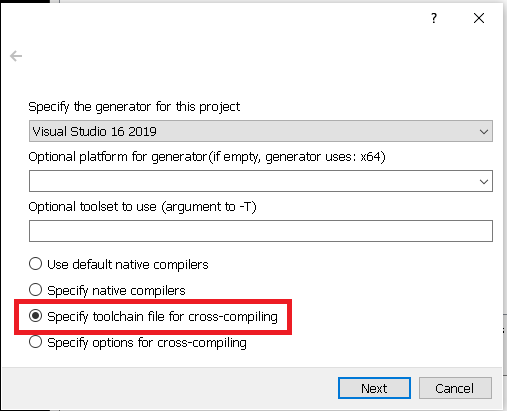This screenshot has width=507, height=411.
Task: Close the generator dialog with the X
Action: (479, 18)
